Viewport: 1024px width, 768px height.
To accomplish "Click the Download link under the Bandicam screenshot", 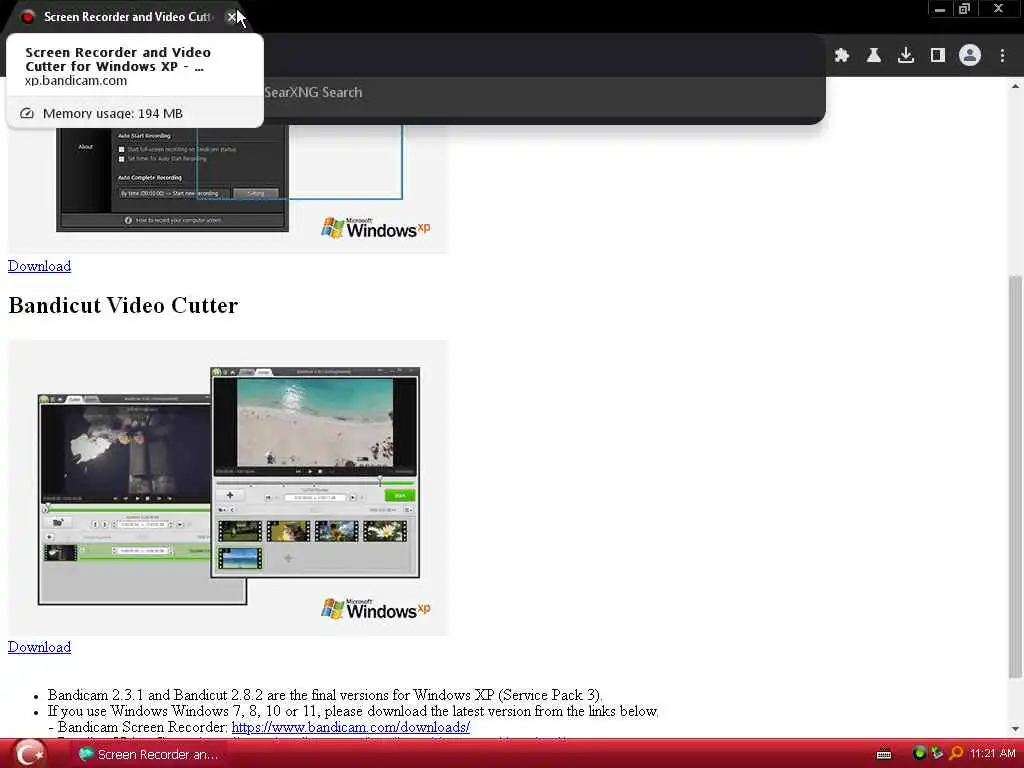I will [x=40, y=266].
